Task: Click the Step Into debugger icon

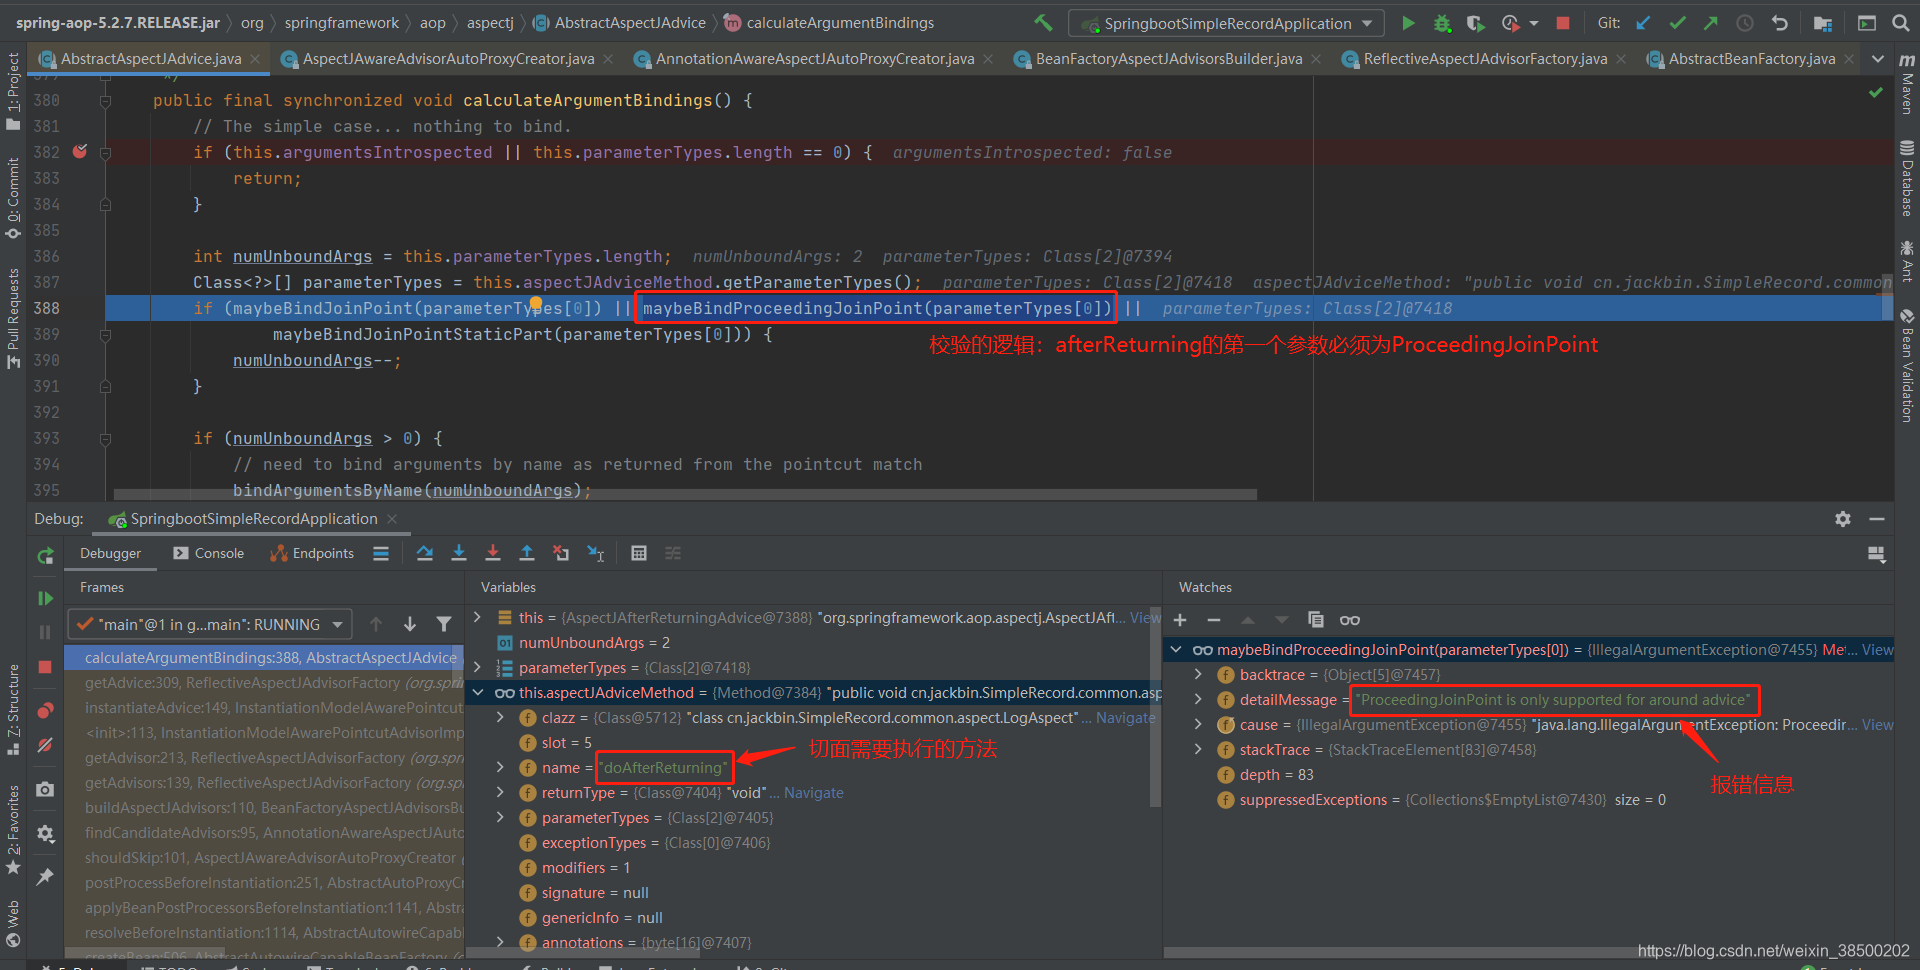Action: point(459,553)
